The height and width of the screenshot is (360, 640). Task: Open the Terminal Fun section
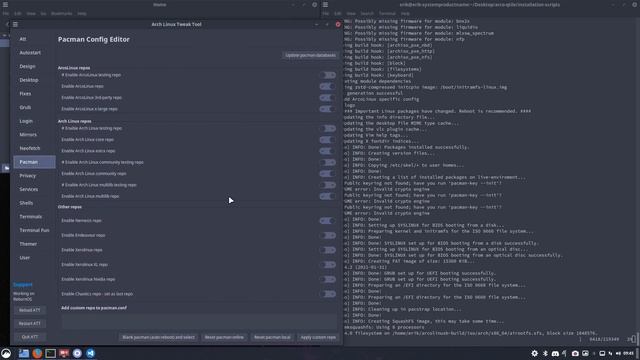point(34,231)
